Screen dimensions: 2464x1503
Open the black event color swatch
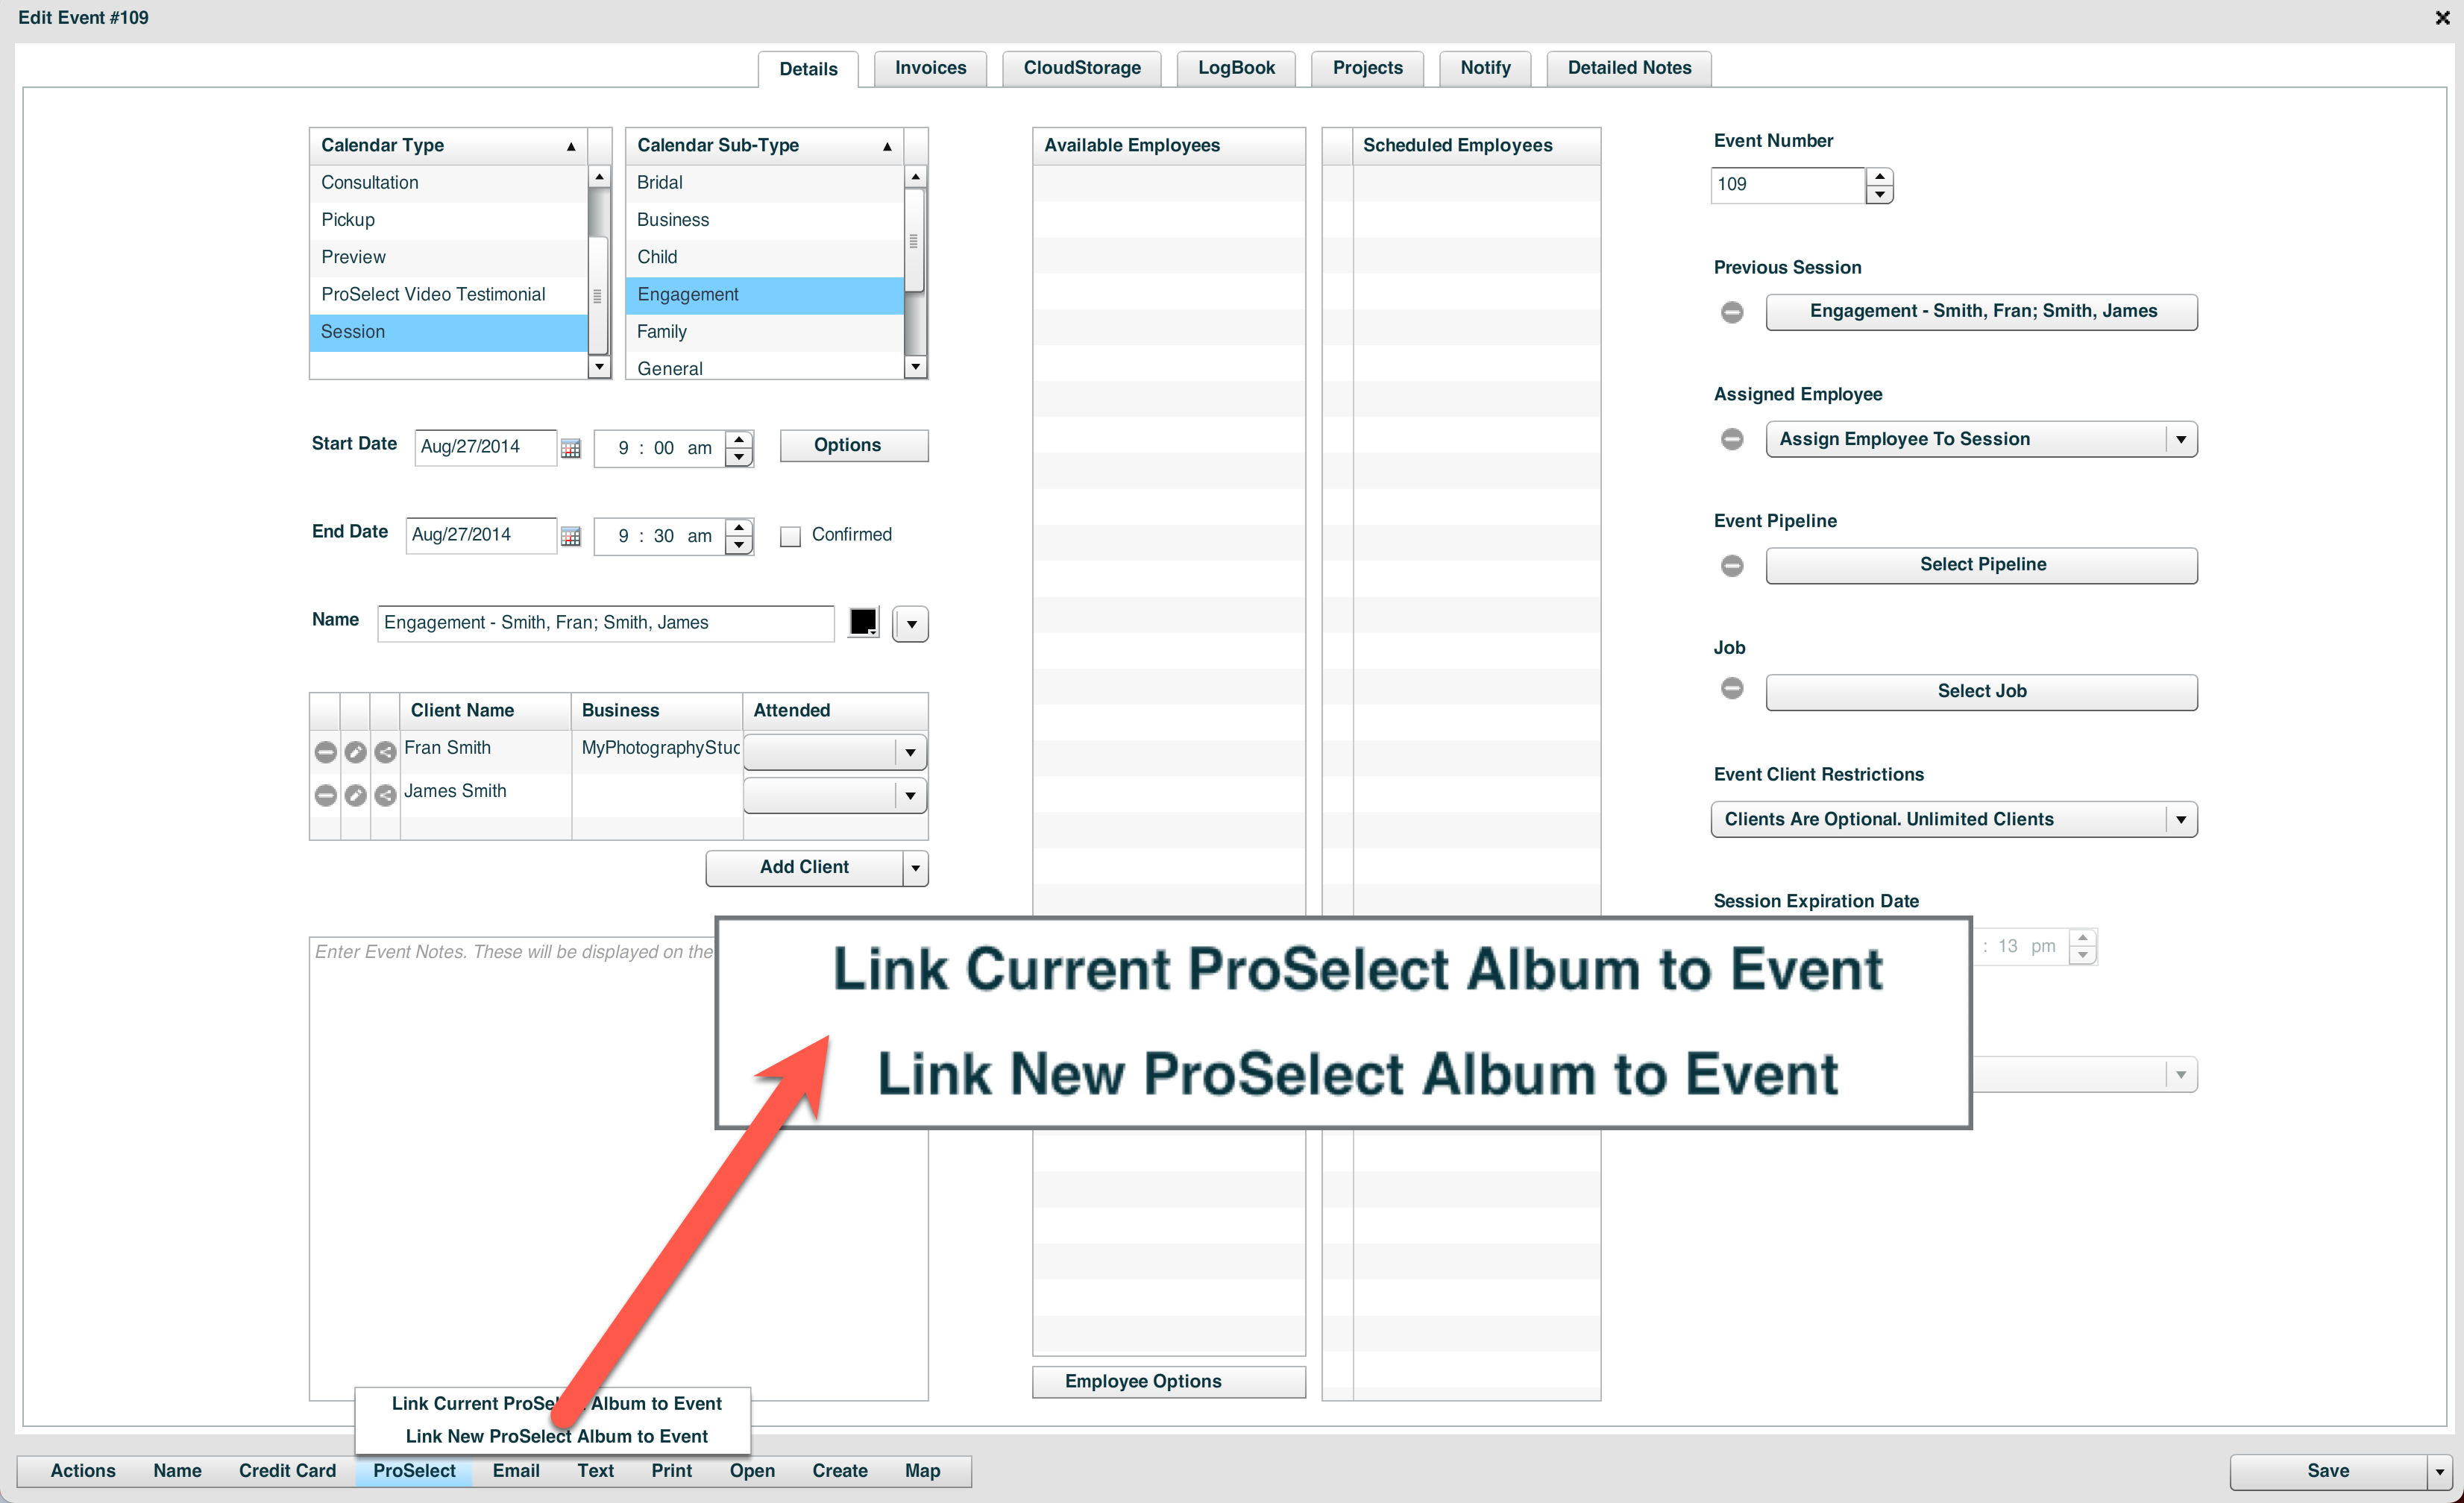click(862, 622)
